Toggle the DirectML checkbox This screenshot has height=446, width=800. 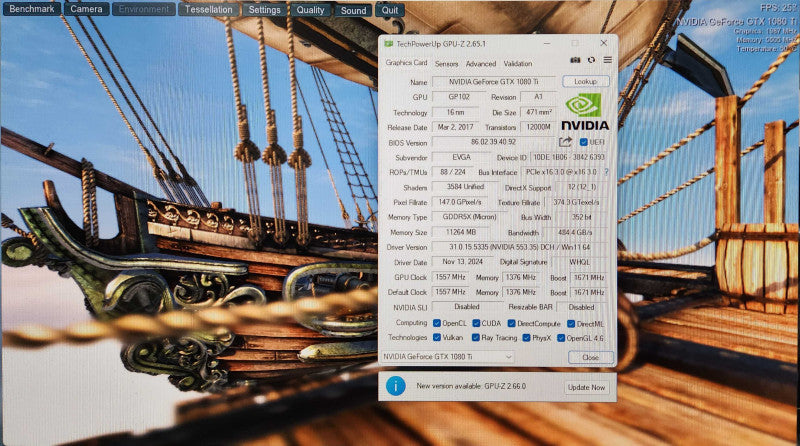[571, 324]
